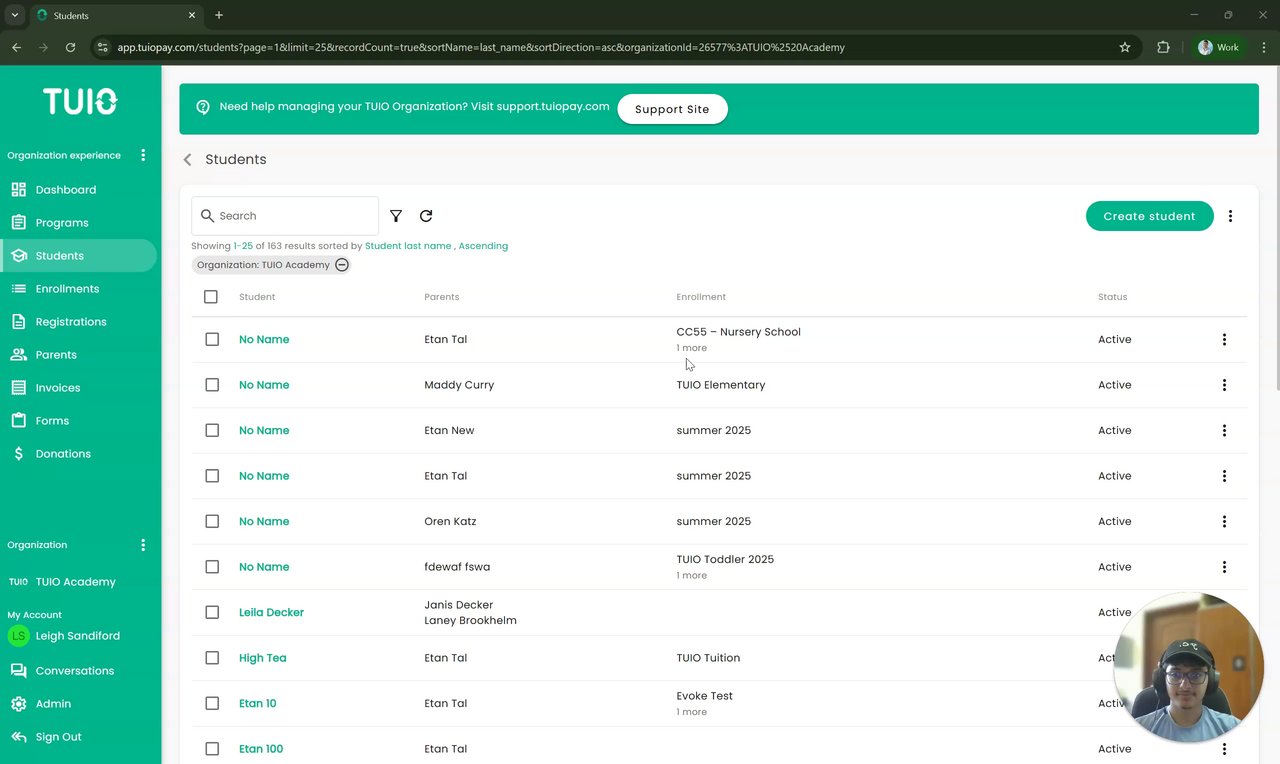Open new browser tab

pyautogui.click(x=219, y=15)
